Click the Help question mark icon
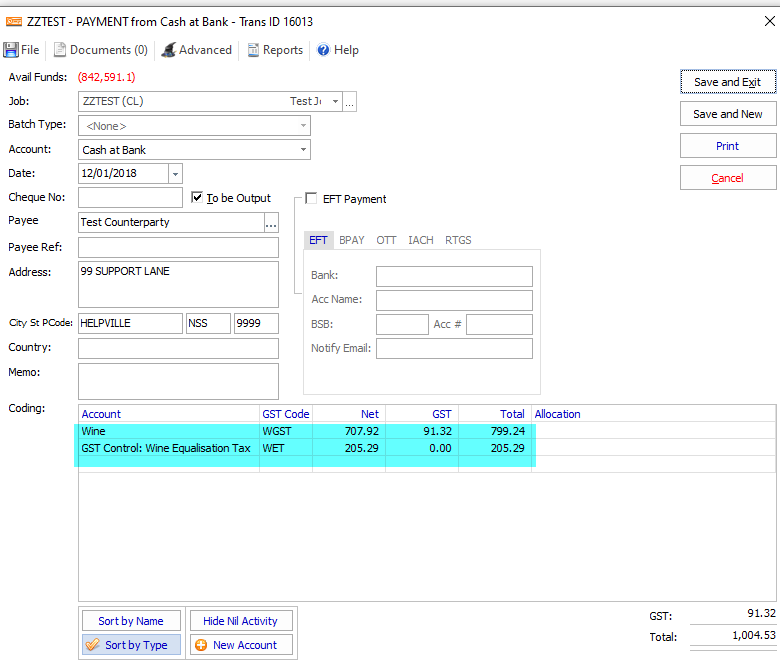This screenshot has height=660, width=780. point(324,50)
